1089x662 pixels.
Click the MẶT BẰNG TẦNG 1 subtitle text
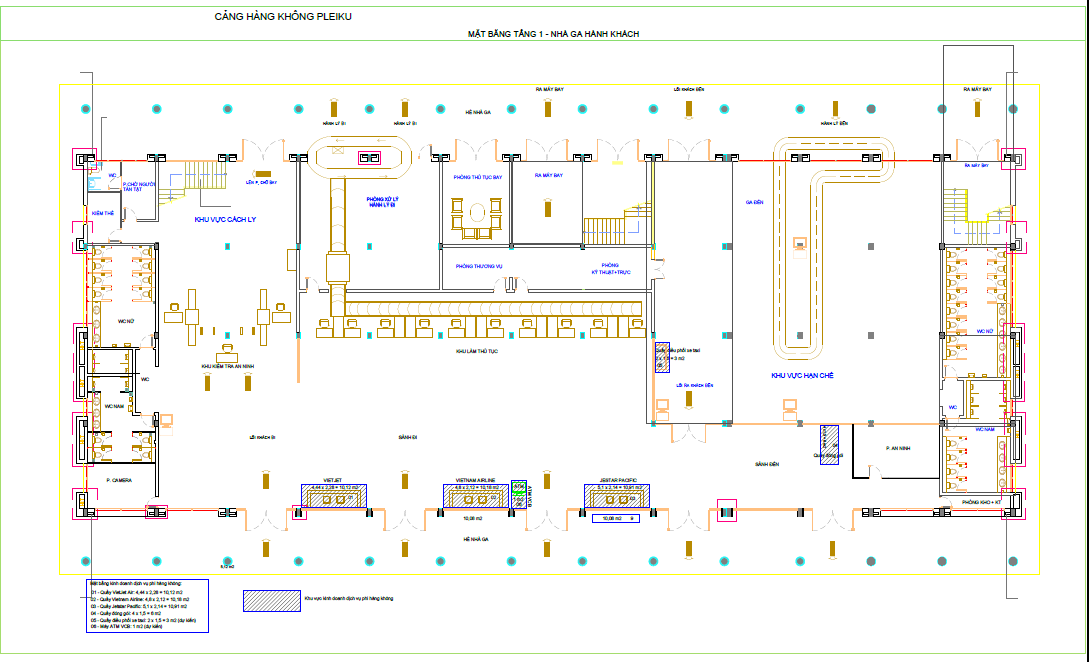[553, 34]
